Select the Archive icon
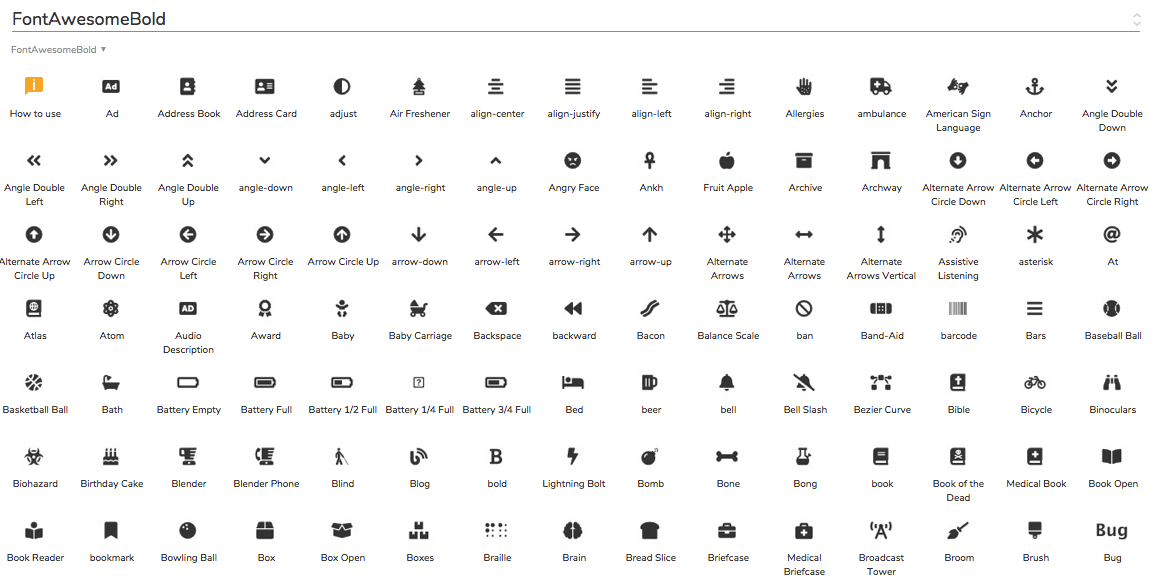This screenshot has width=1155, height=587. pos(804,161)
